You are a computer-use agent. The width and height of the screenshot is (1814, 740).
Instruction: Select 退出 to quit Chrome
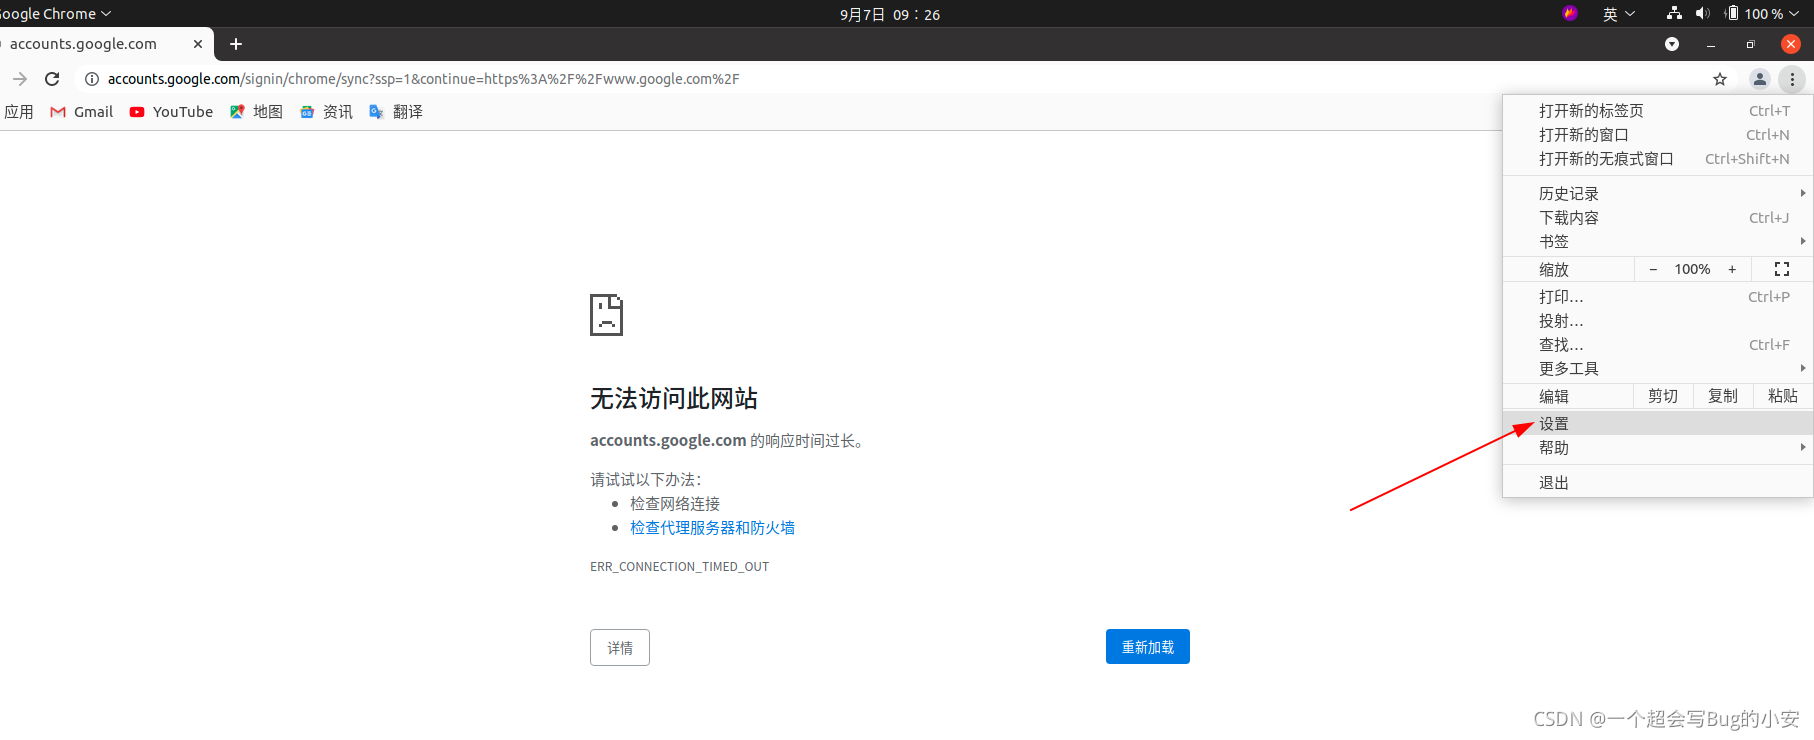[1658, 483]
